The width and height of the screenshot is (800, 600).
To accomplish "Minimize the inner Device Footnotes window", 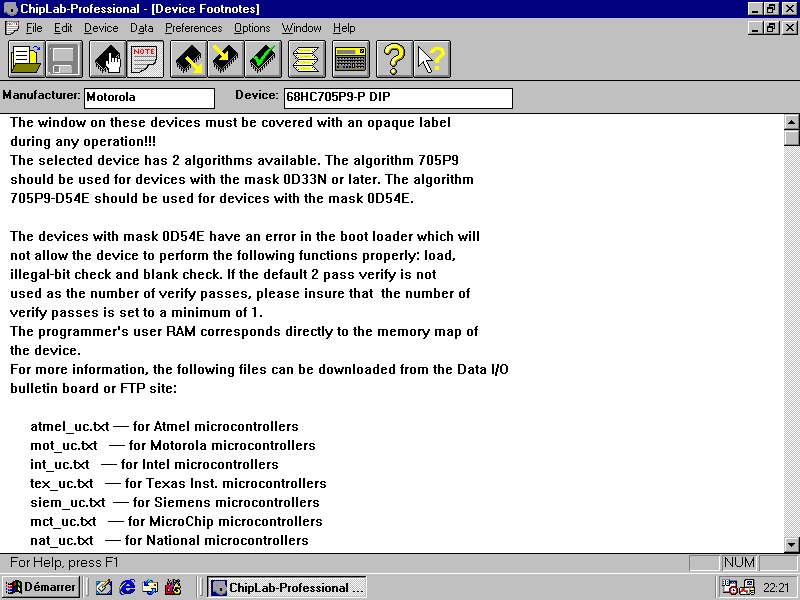I will (756, 28).
